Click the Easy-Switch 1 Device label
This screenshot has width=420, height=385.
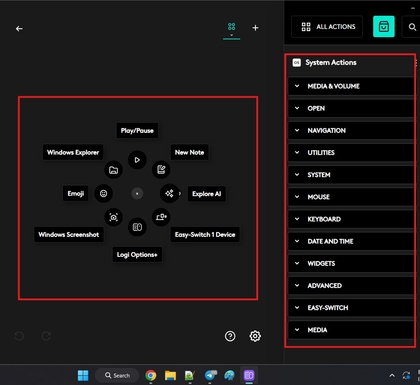205,235
